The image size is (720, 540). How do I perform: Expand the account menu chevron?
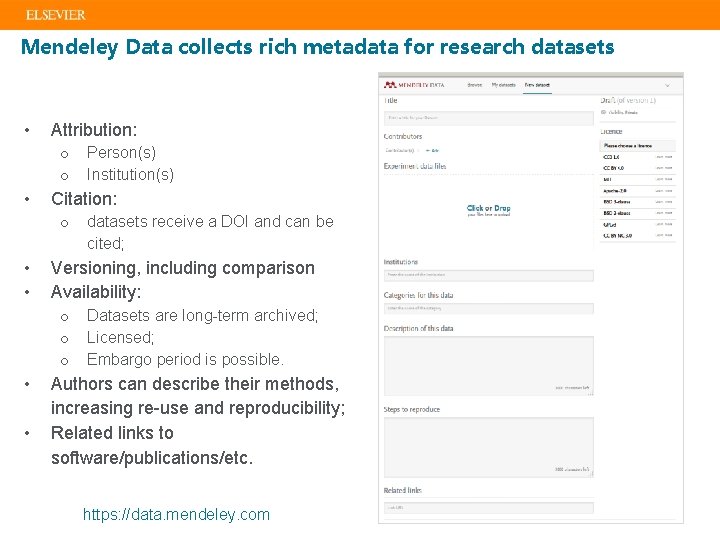coord(667,85)
